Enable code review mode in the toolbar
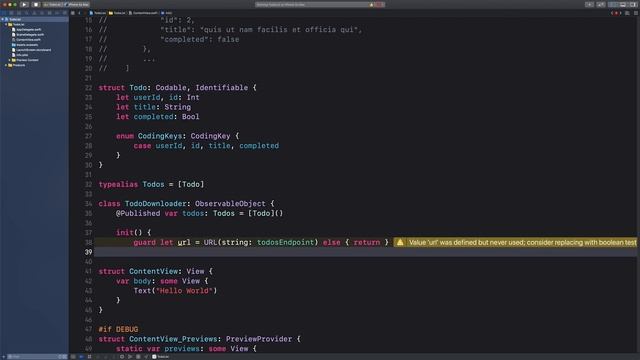The height and width of the screenshot is (360, 640). click(x=601, y=4)
